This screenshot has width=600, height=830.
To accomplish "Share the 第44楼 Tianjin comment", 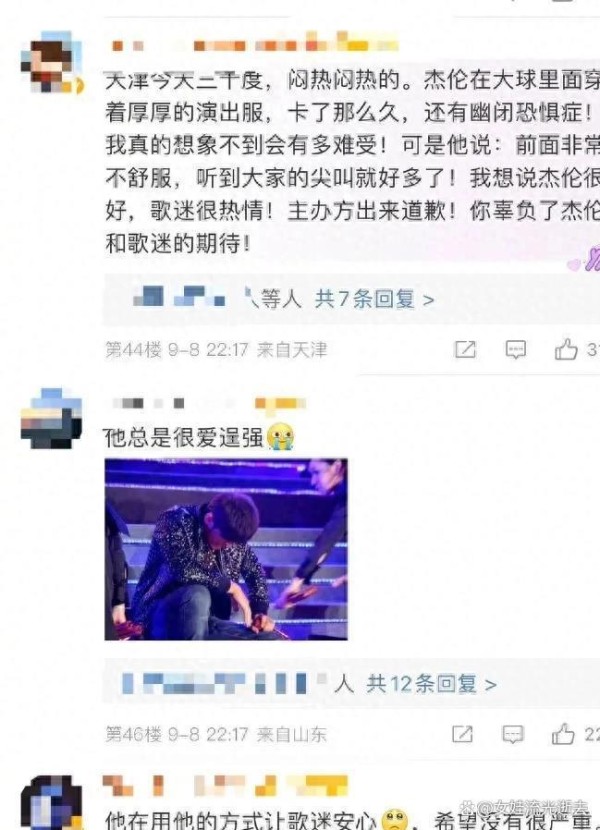I will pos(465,349).
